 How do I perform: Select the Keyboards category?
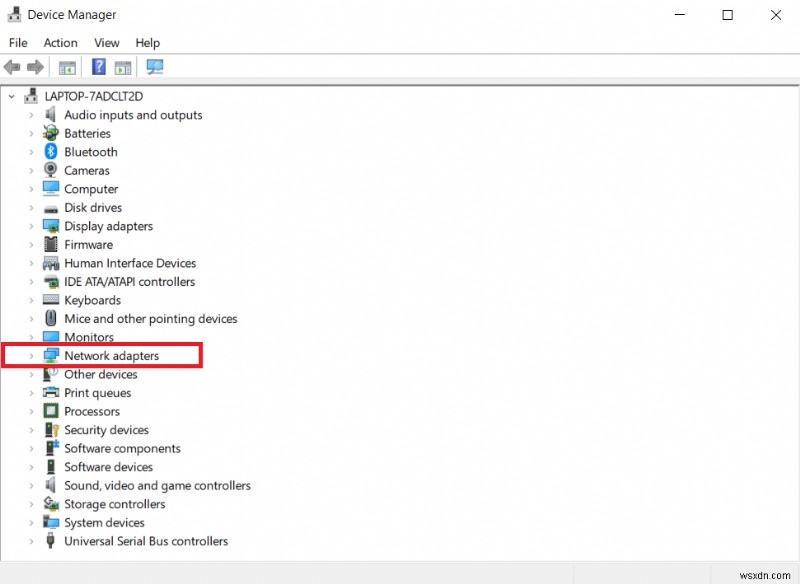tap(90, 300)
